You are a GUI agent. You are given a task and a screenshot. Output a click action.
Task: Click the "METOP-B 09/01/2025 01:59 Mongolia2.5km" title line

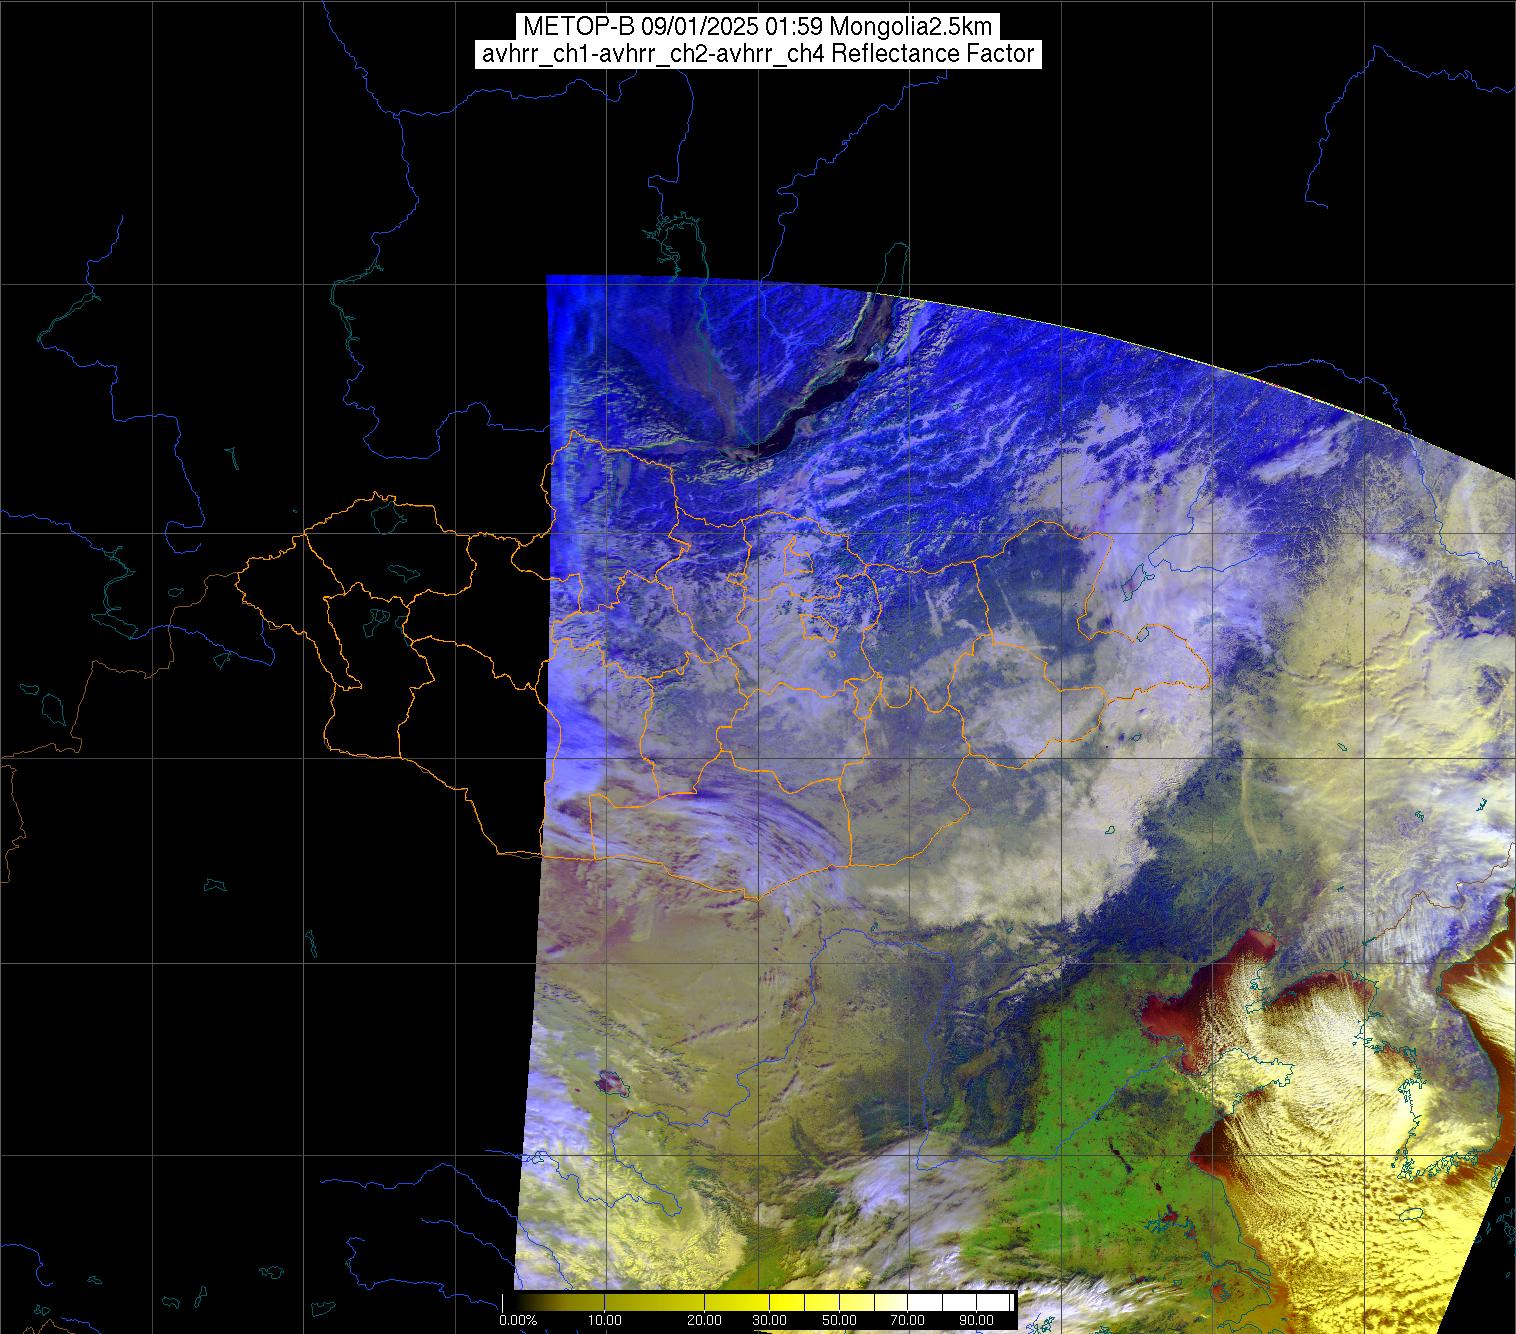[x=757, y=27]
